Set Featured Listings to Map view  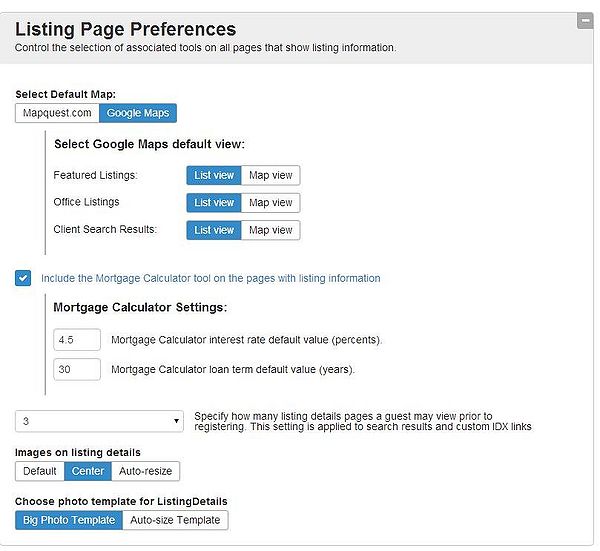coord(271,175)
